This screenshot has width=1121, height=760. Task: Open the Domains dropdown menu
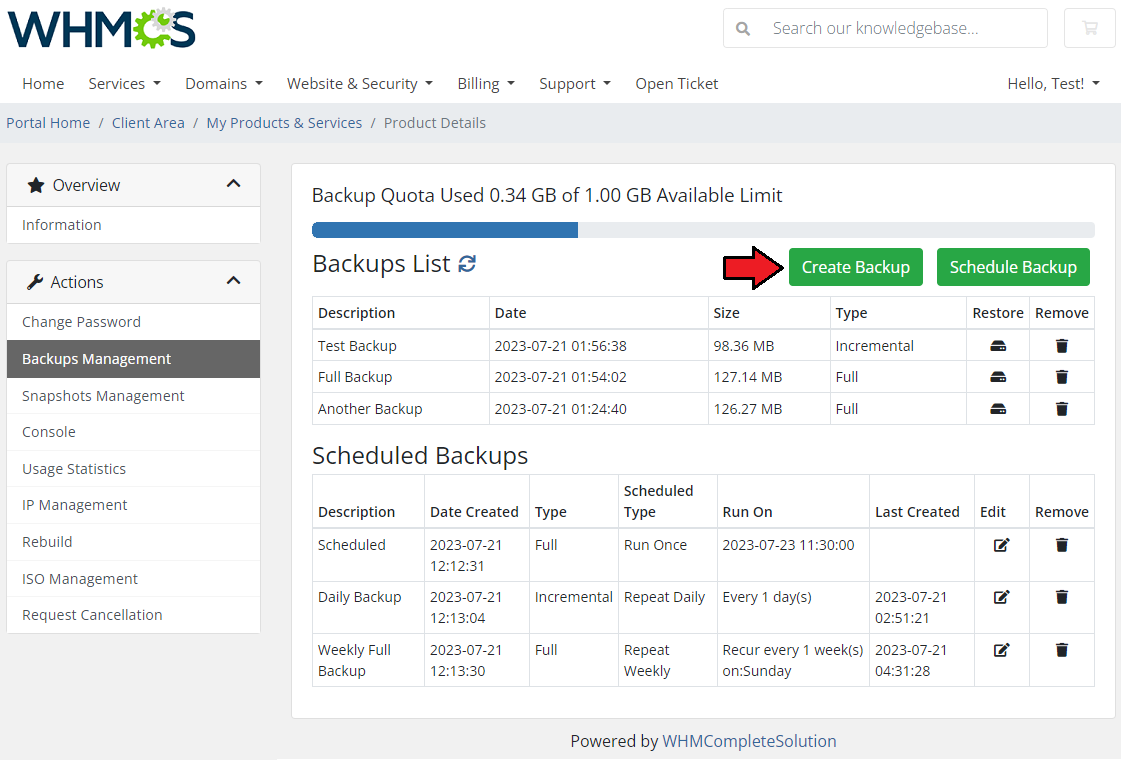[224, 84]
